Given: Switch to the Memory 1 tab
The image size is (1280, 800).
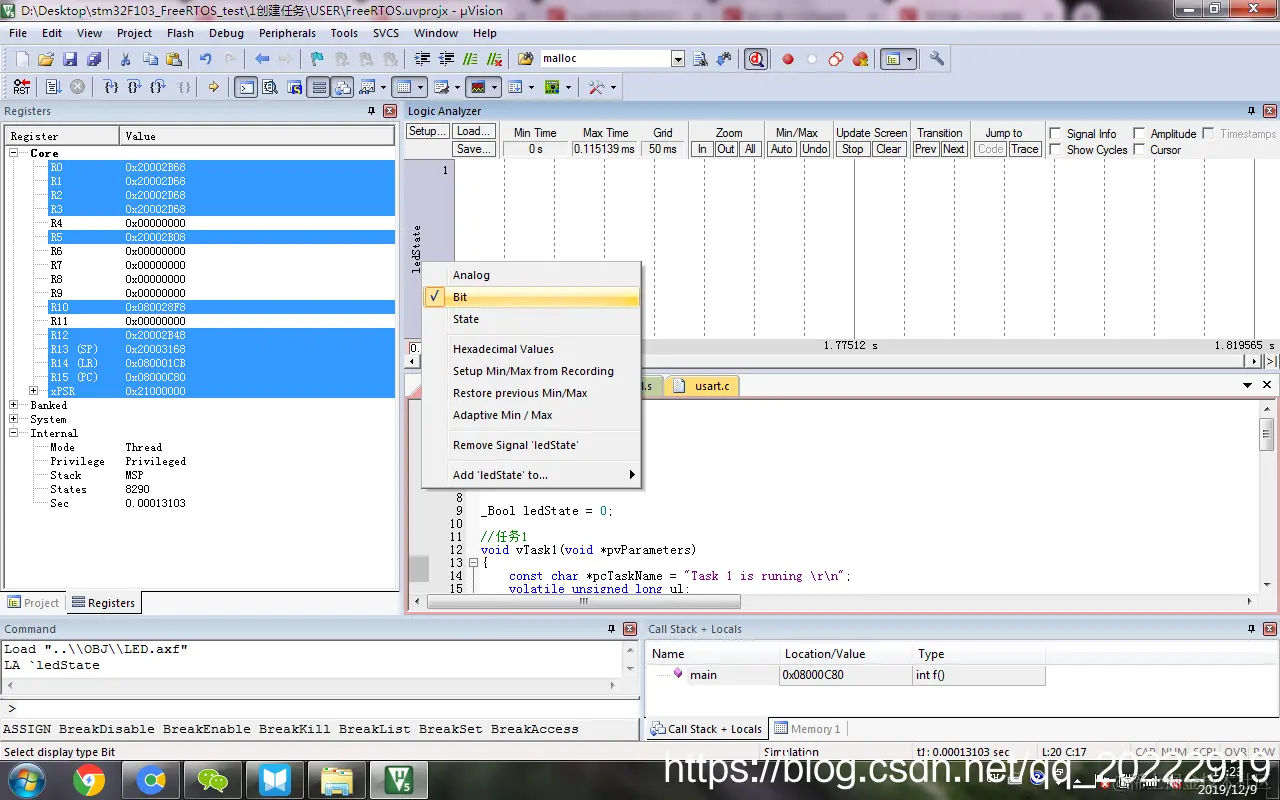Looking at the screenshot, I should [x=808, y=729].
